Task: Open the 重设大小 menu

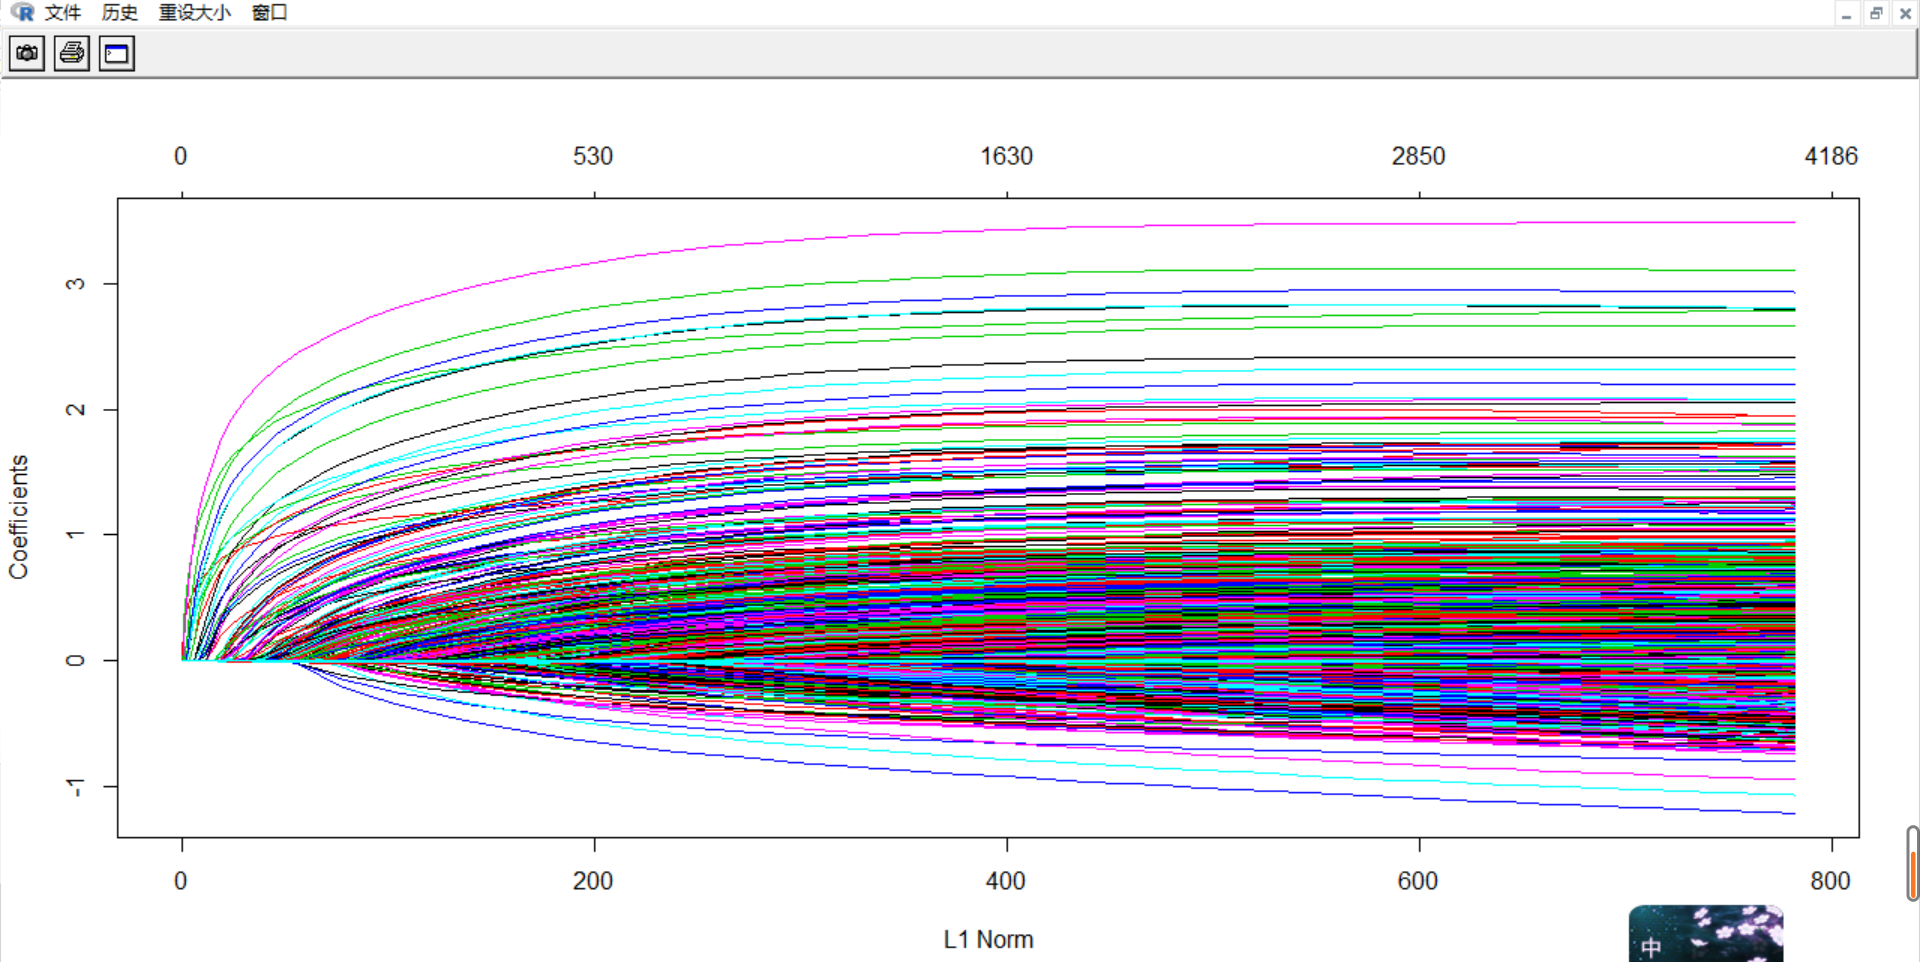Action: pos(193,13)
